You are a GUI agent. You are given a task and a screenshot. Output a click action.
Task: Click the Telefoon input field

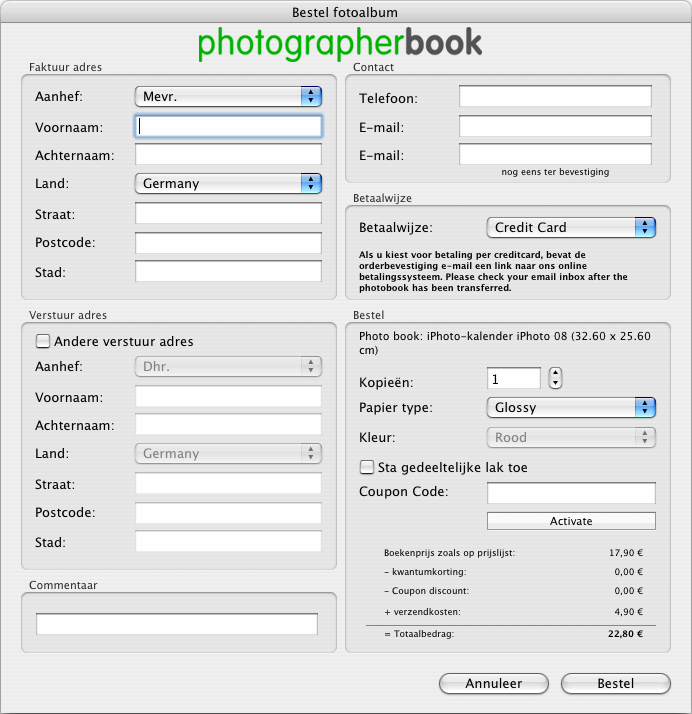click(555, 97)
